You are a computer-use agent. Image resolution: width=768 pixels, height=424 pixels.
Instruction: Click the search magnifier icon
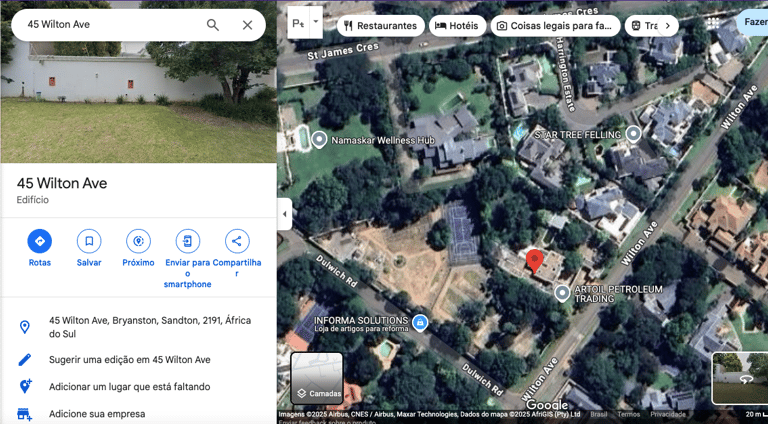tap(213, 25)
